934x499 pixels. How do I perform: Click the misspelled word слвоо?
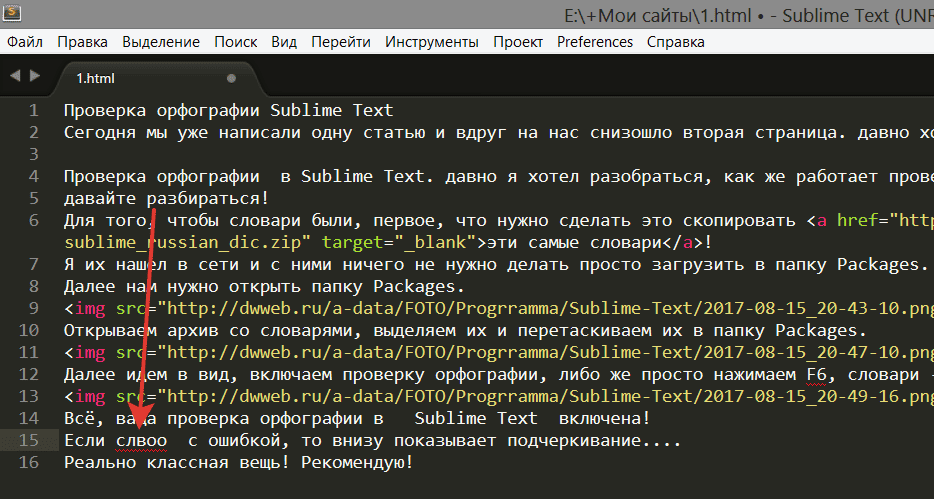[141, 440]
